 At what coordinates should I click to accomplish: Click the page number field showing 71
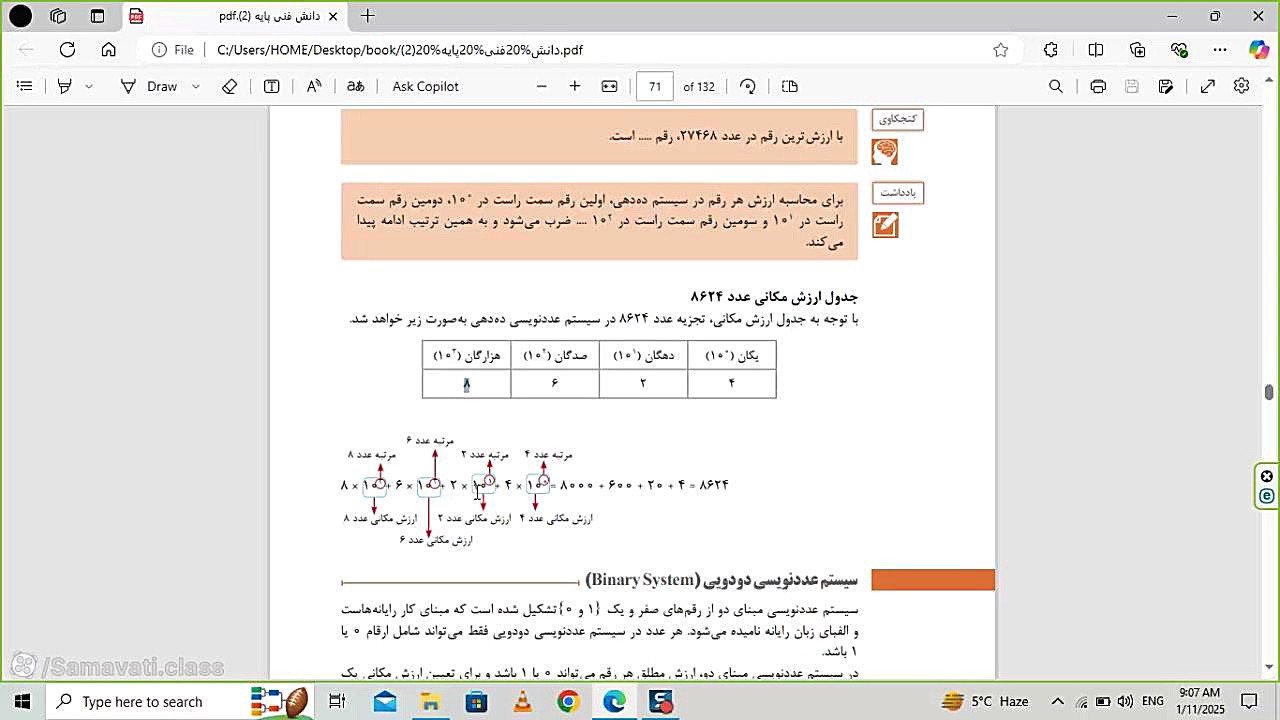(x=655, y=86)
